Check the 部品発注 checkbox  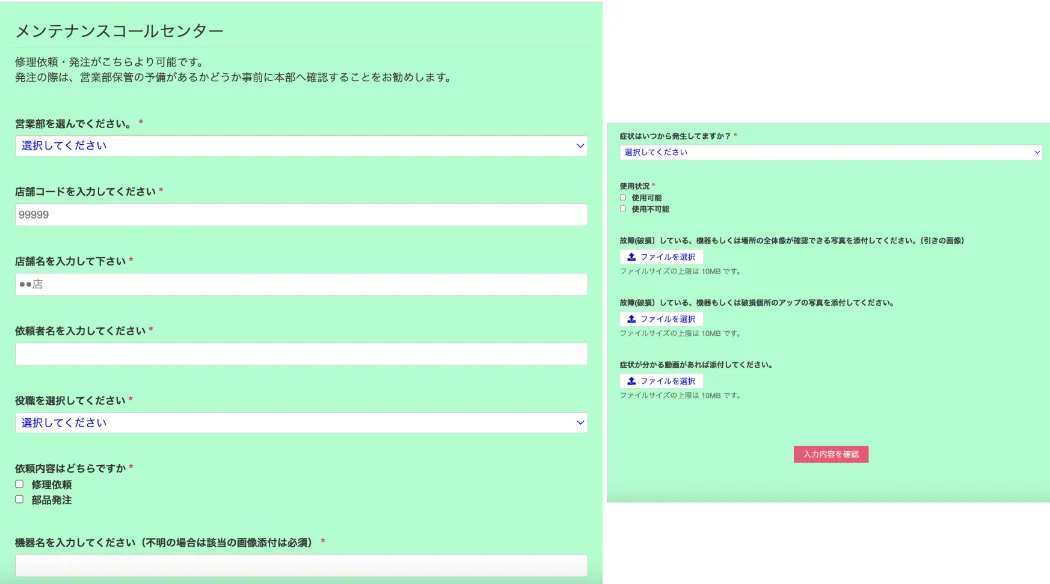(19, 499)
